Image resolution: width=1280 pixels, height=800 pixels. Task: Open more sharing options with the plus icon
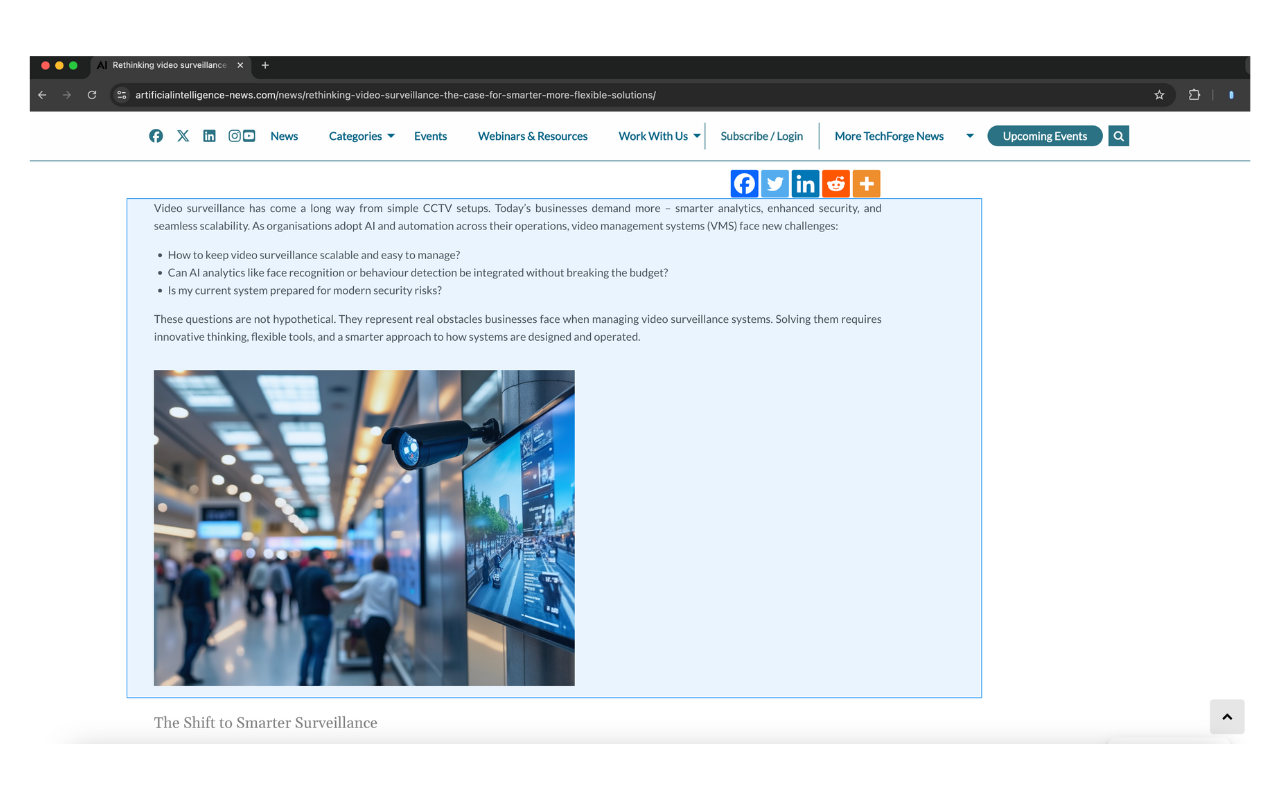(866, 183)
